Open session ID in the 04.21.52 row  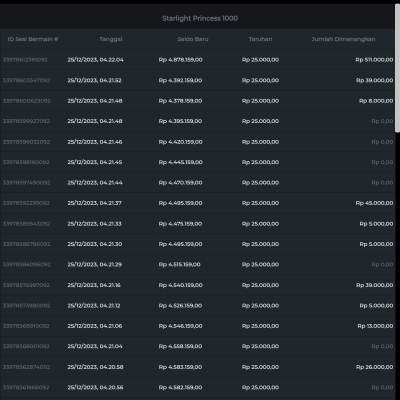pos(26,80)
